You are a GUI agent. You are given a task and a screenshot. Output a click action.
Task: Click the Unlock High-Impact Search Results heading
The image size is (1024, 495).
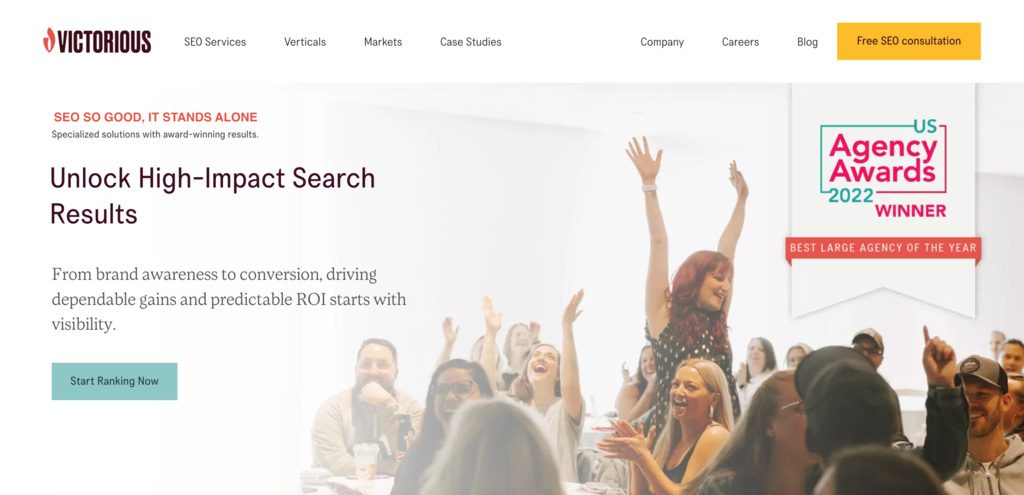pos(212,196)
